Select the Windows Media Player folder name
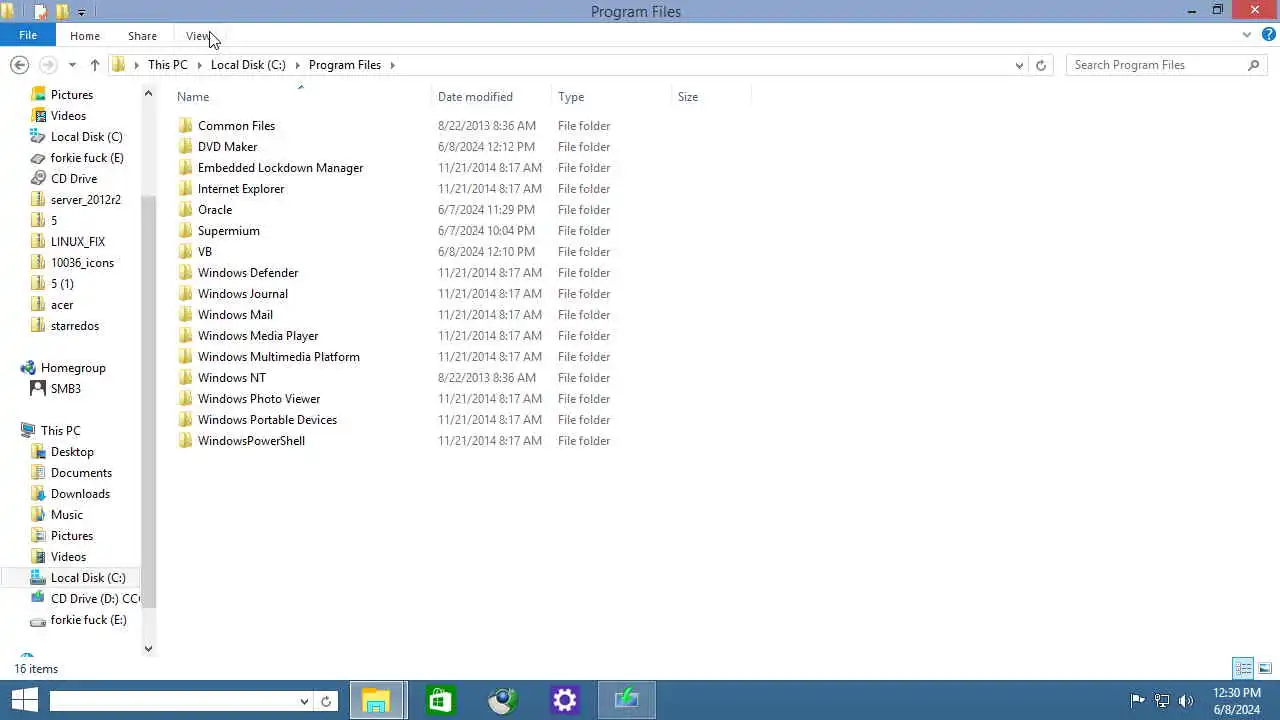 (x=258, y=336)
